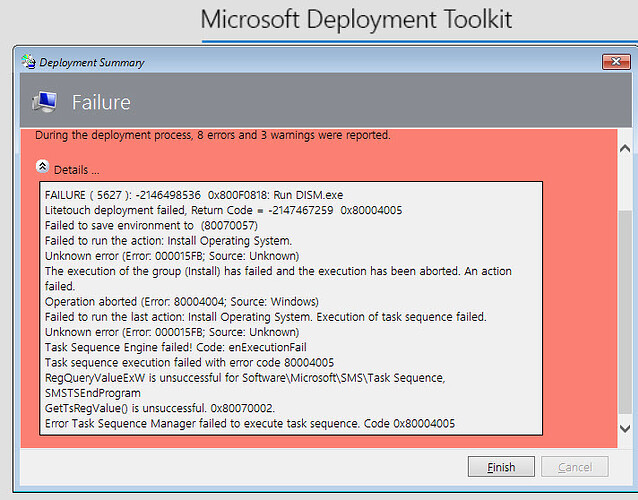Click the 'Details ...' label text
This screenshot has height=500, width=638.
[x=77, y=169]
